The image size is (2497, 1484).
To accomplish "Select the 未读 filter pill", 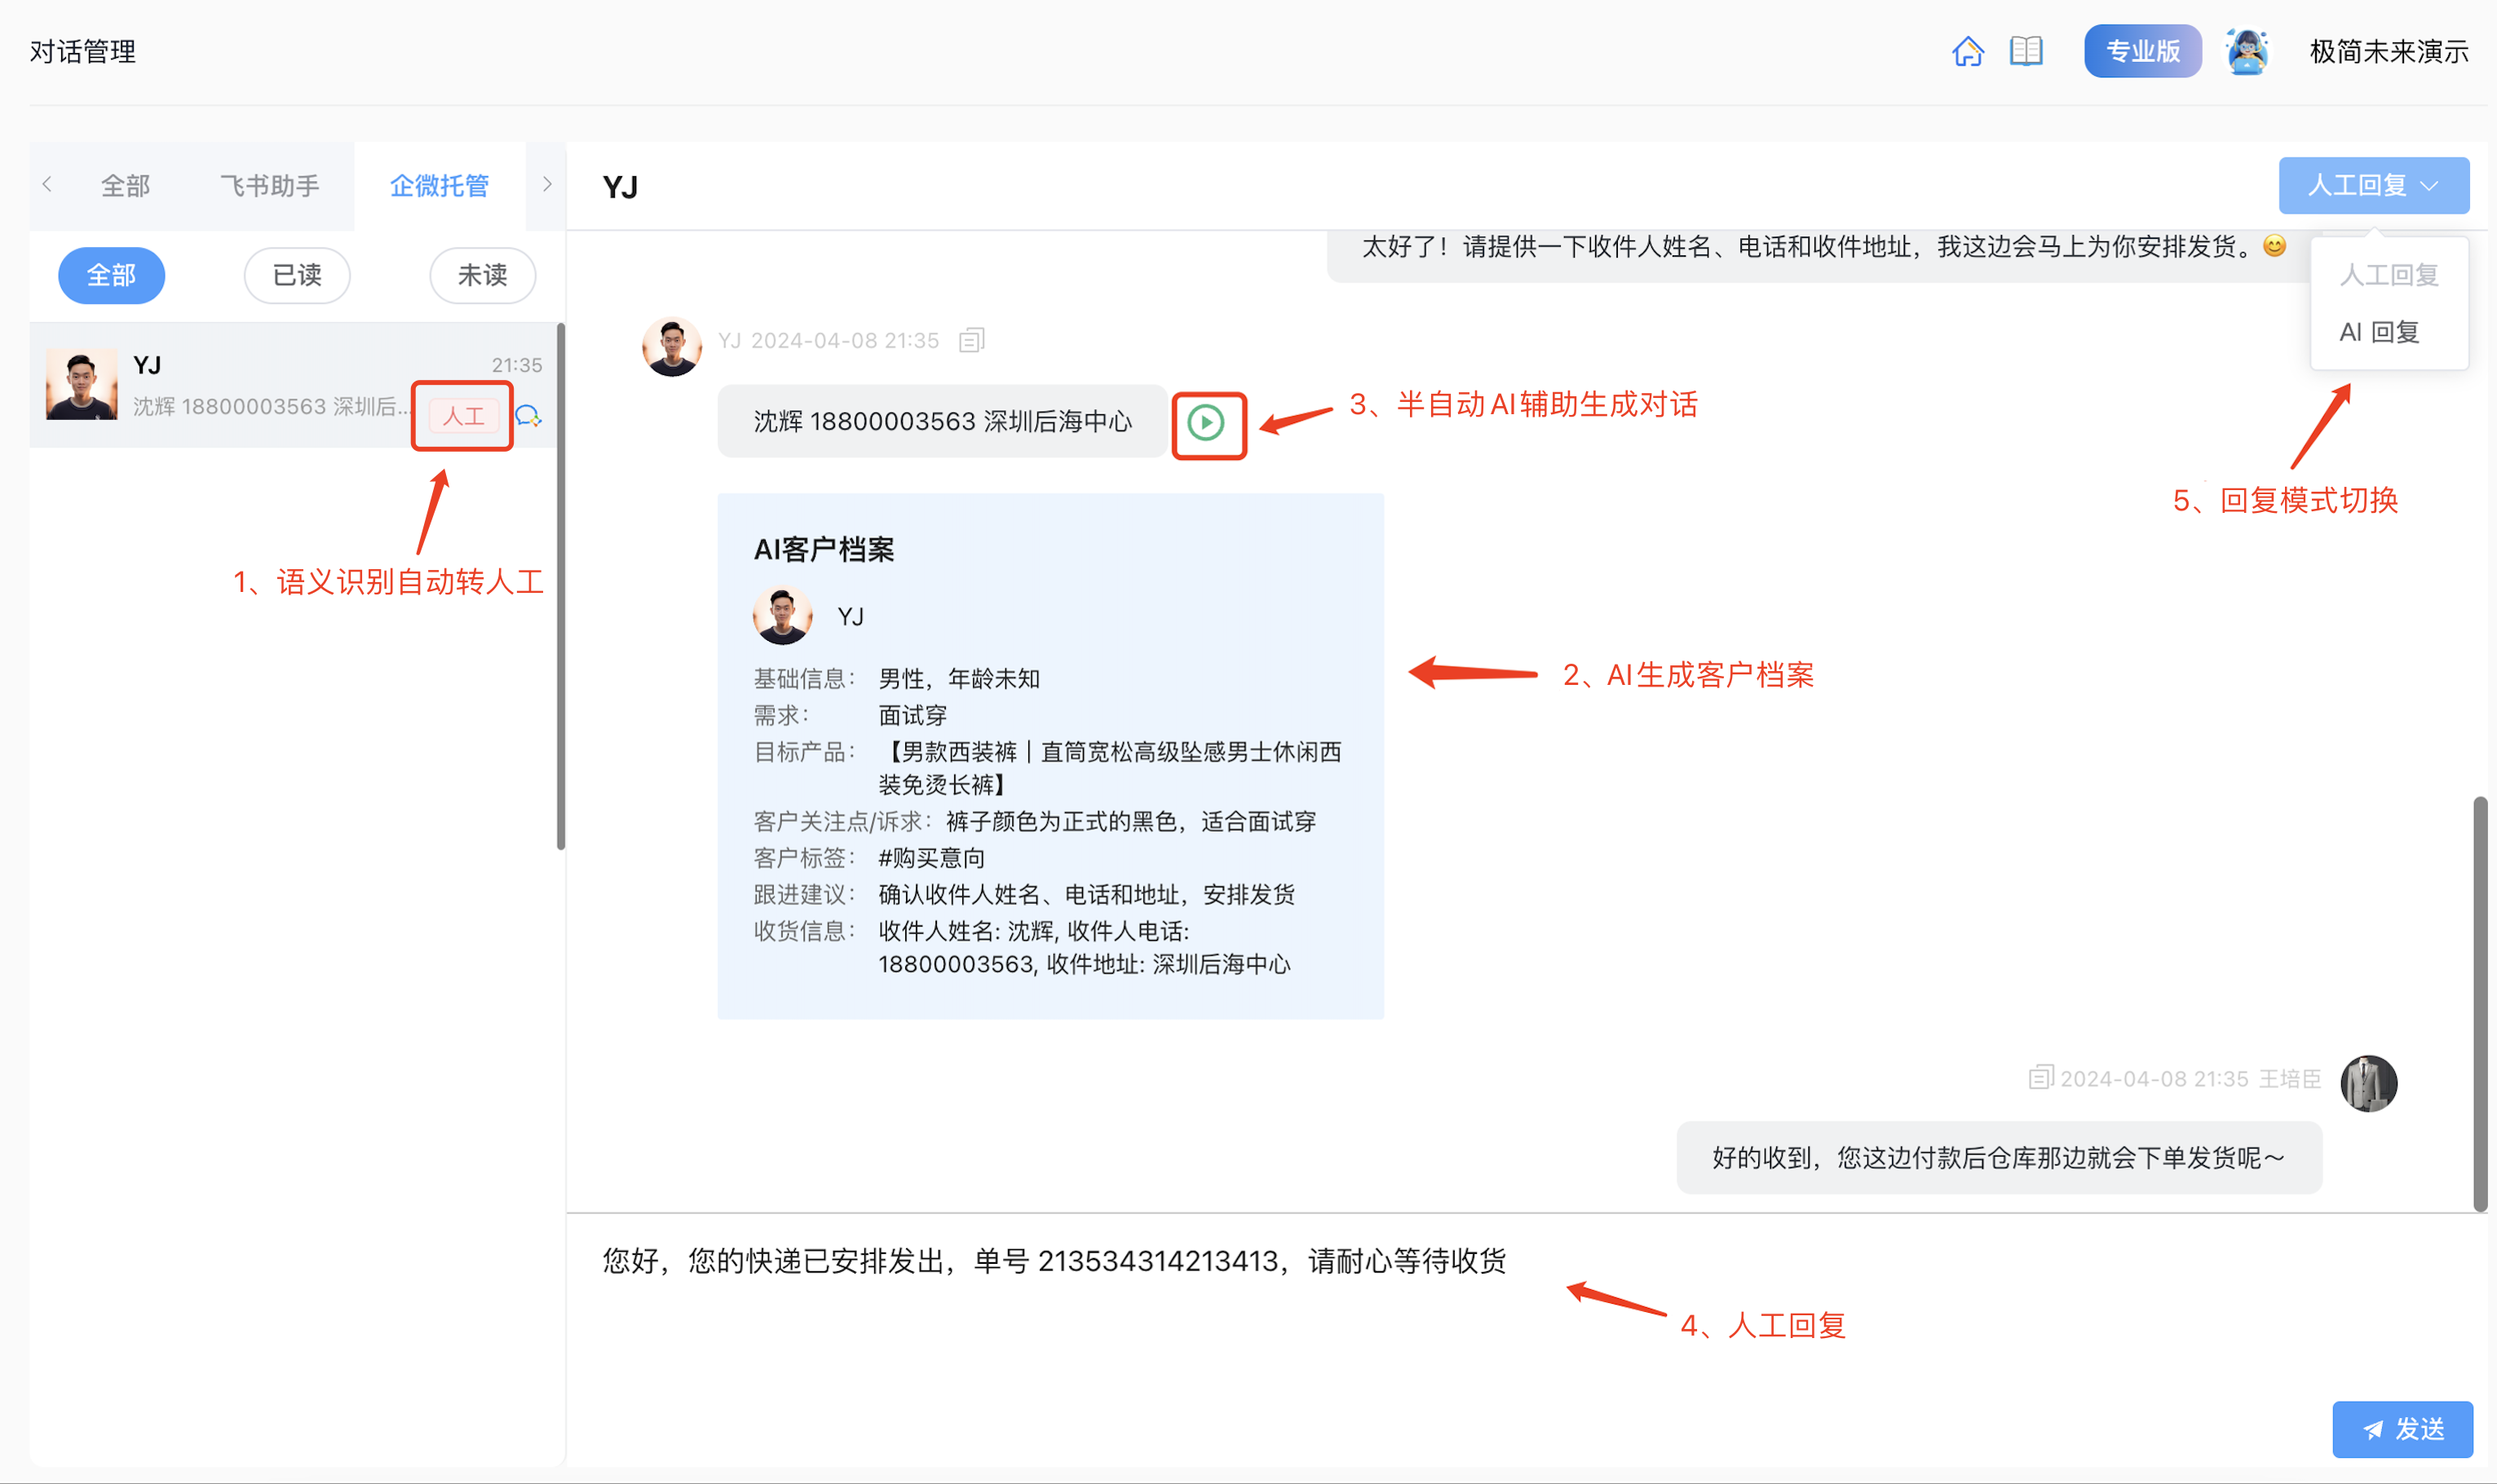I will 482,275.
